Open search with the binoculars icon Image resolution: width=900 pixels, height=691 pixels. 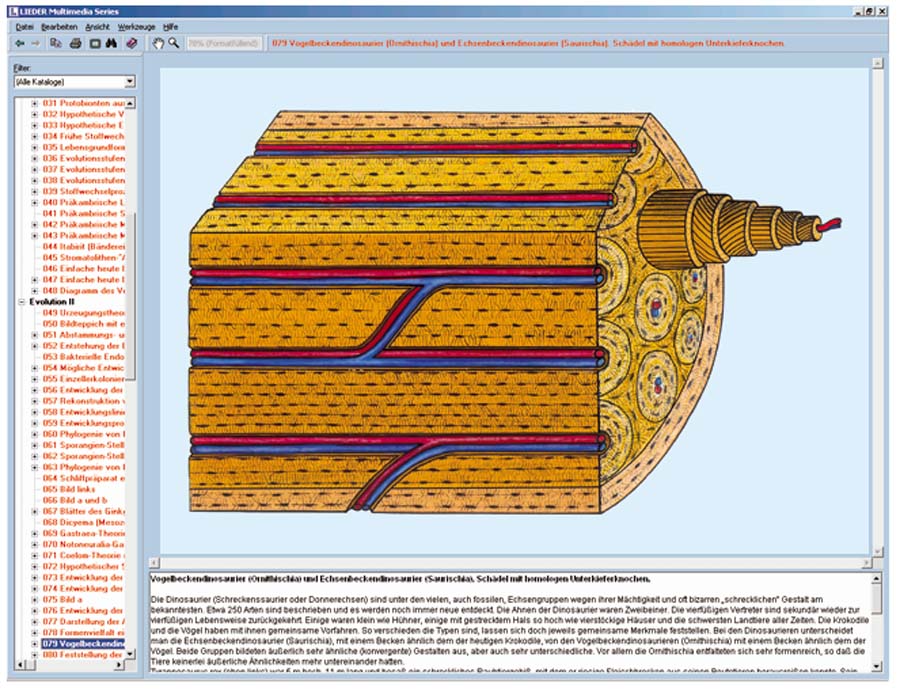coord(113,44)
